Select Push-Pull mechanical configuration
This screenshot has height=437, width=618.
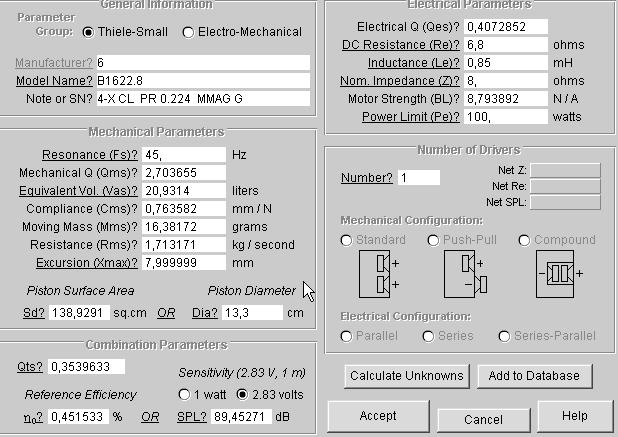(x=433, y=240)
